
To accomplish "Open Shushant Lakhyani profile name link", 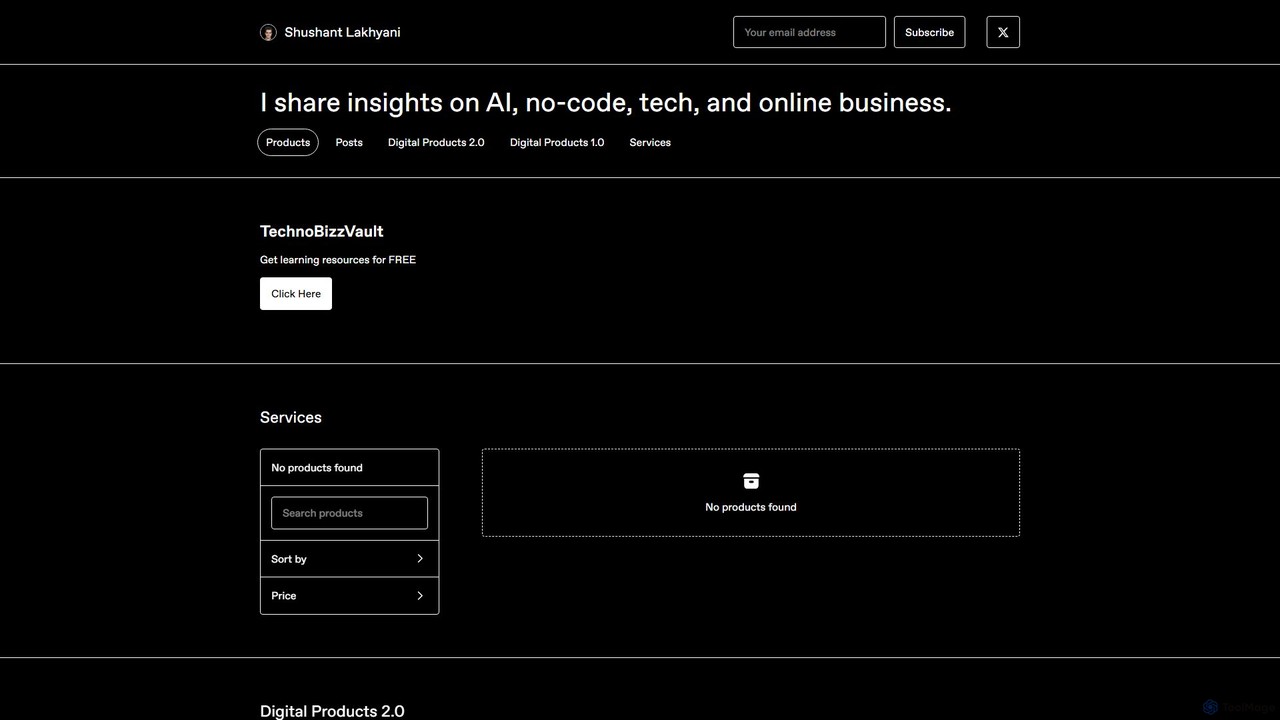I will pyautogui.click(x=342, y=32).
